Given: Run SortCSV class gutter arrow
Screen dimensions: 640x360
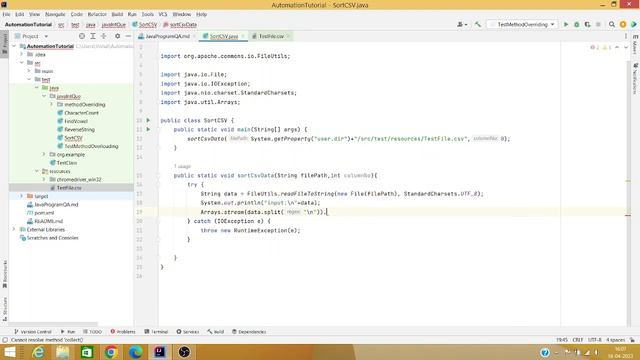Looking at the screenshot, I should [148, 120].
